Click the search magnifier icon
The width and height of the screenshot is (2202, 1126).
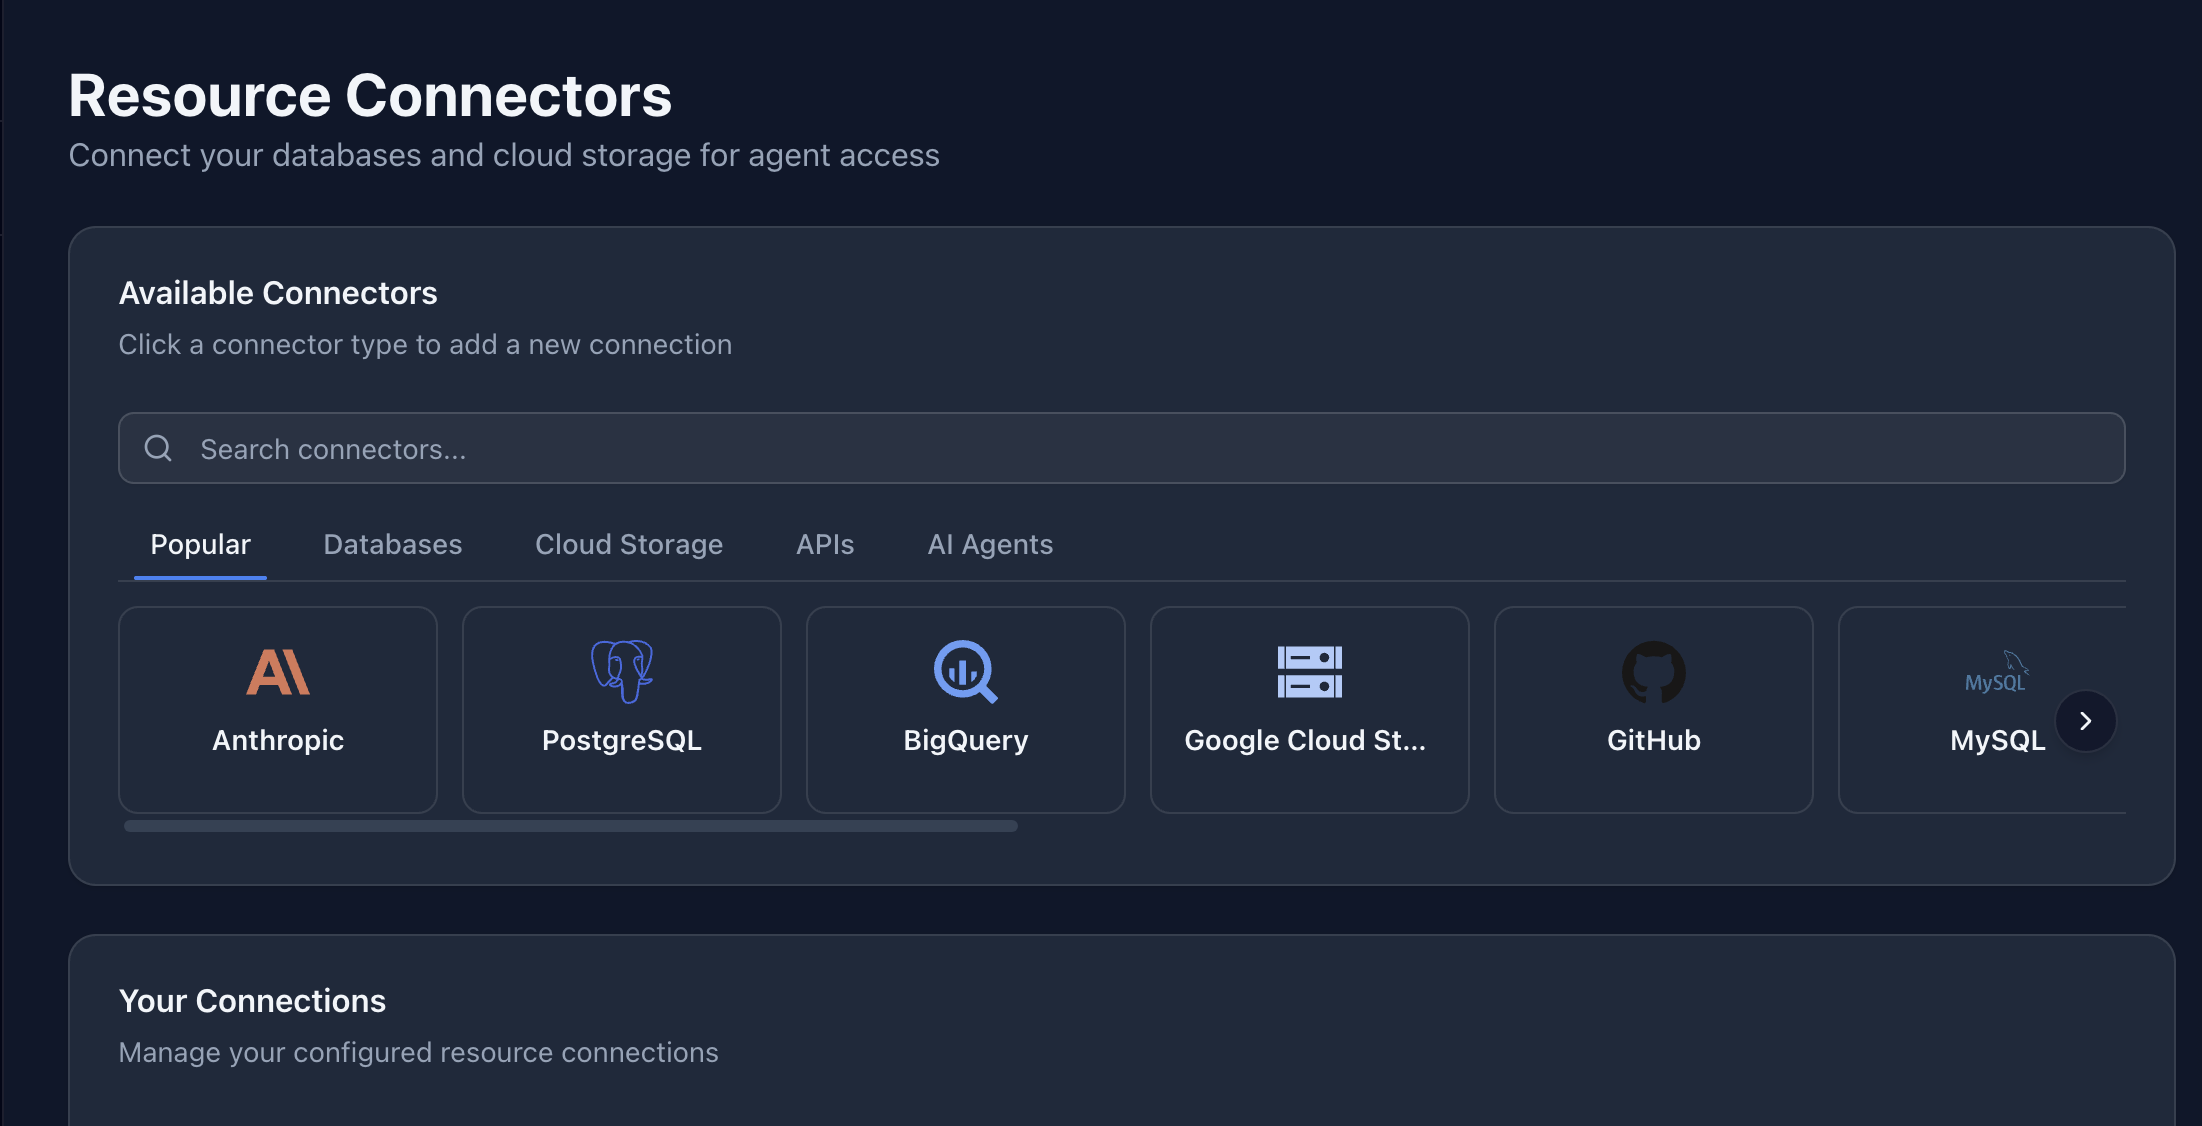coord(158,448)
